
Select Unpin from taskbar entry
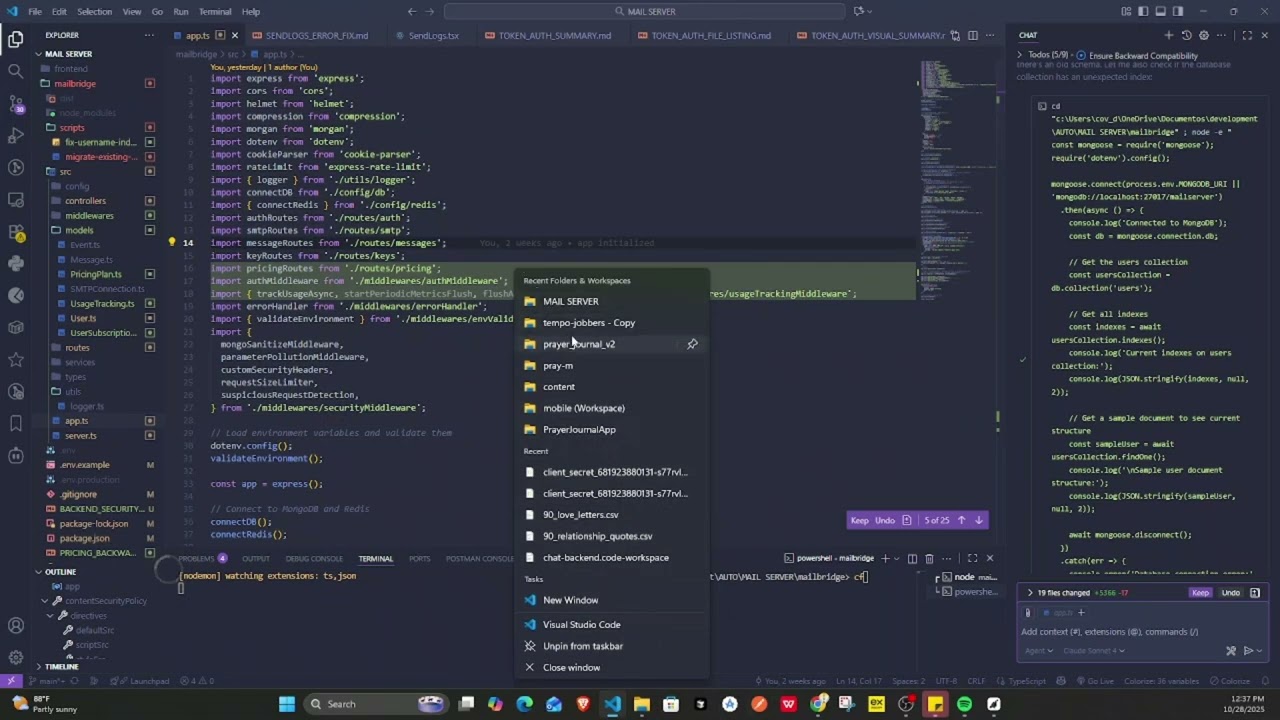pyautogui.click(x=582, y=646)
